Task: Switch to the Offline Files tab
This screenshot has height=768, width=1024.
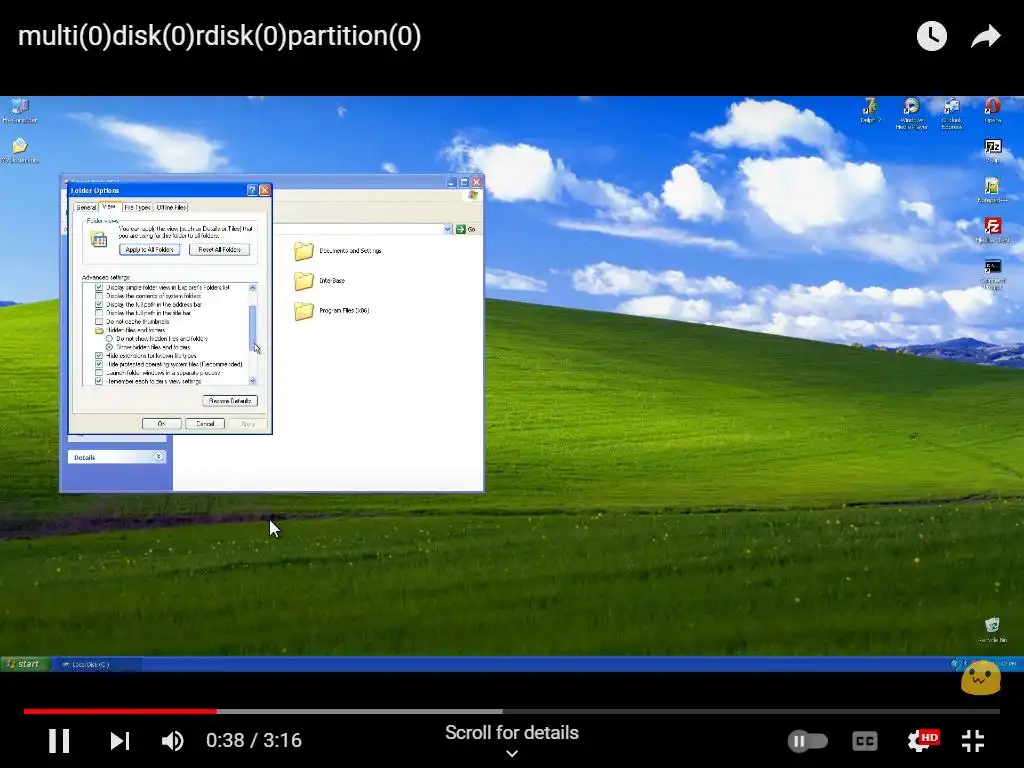Action: click(171, 208)
